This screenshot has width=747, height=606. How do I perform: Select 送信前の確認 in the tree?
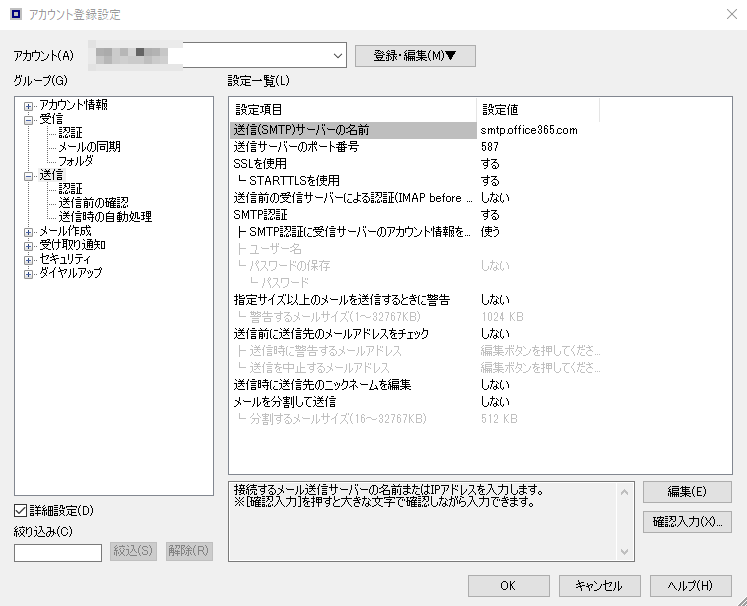93,203
